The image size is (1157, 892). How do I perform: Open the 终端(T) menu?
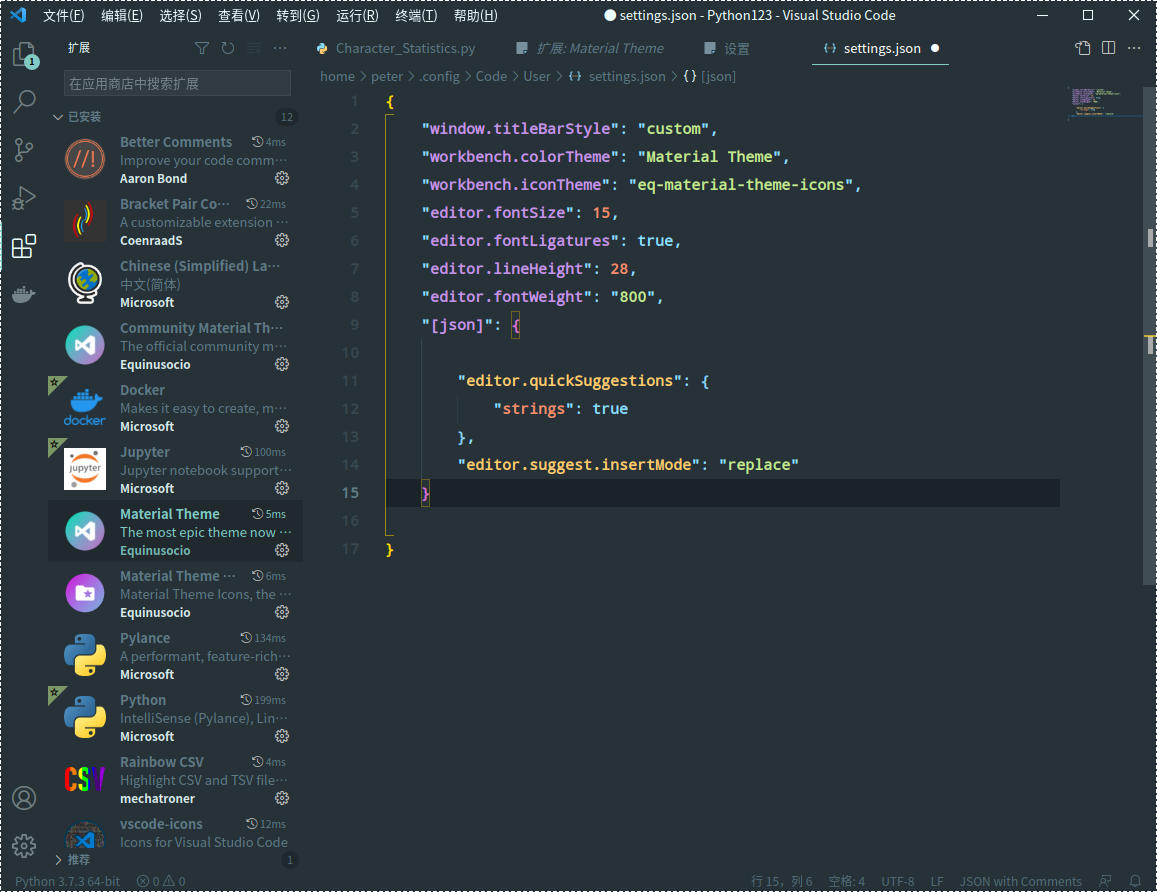point(416,16)
